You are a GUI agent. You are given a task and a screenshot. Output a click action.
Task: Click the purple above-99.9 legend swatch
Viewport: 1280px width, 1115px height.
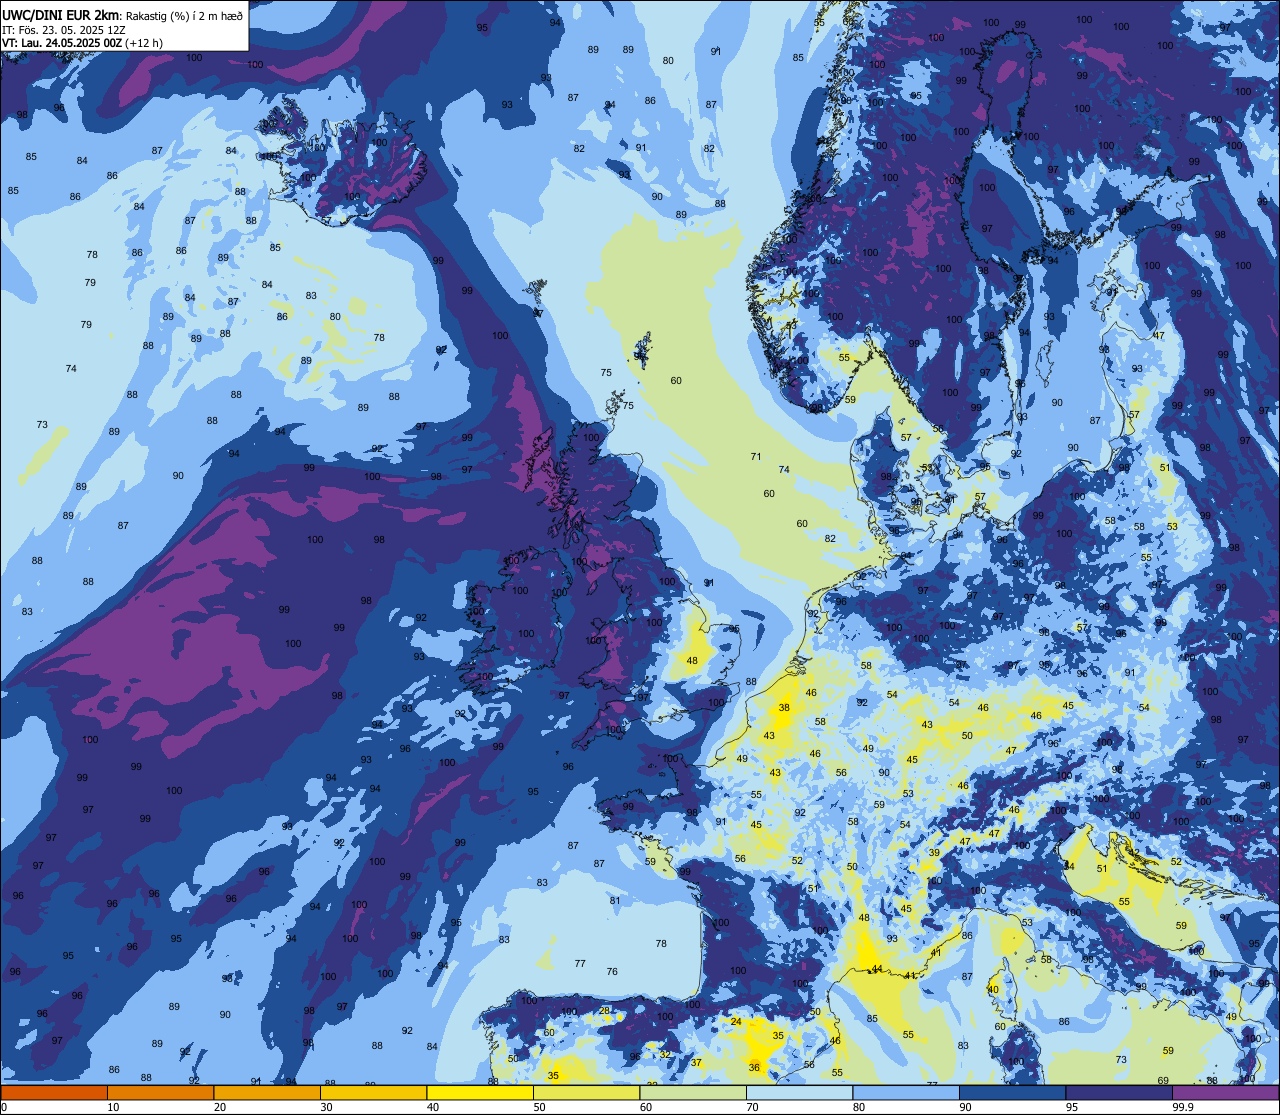click(1225, 1092)
